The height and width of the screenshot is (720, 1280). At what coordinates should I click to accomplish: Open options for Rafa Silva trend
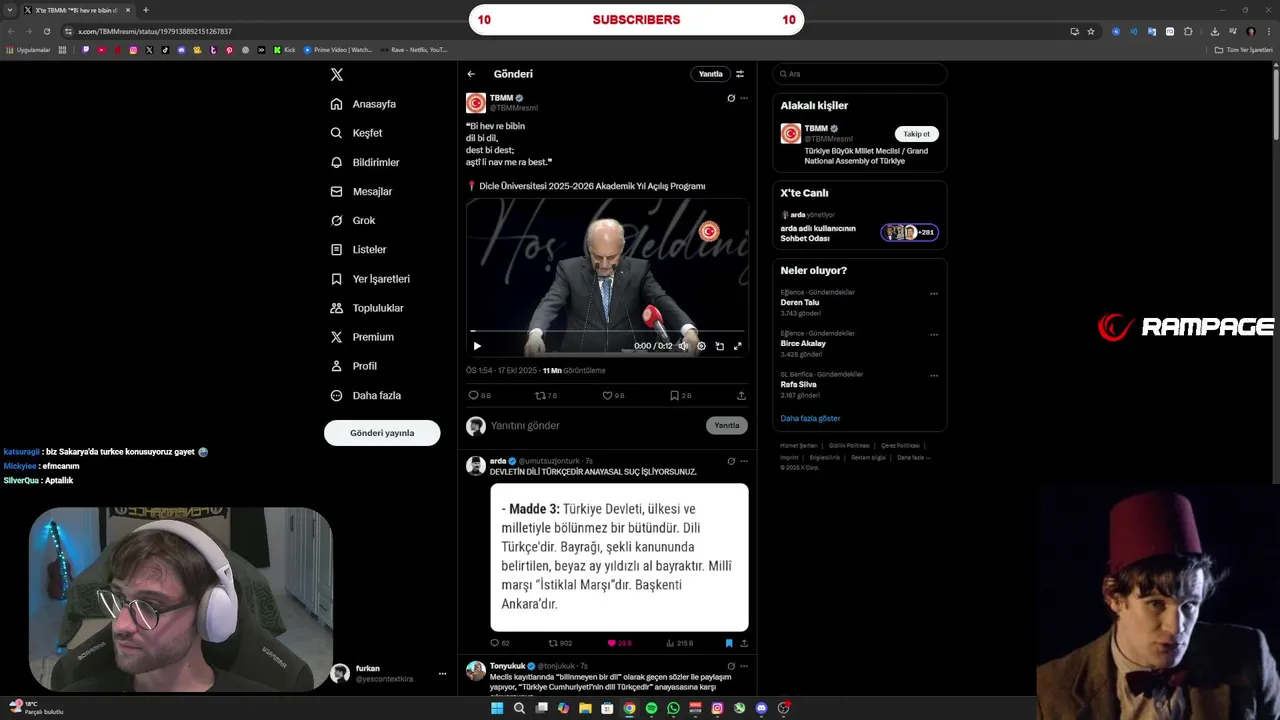click(934, 376)
